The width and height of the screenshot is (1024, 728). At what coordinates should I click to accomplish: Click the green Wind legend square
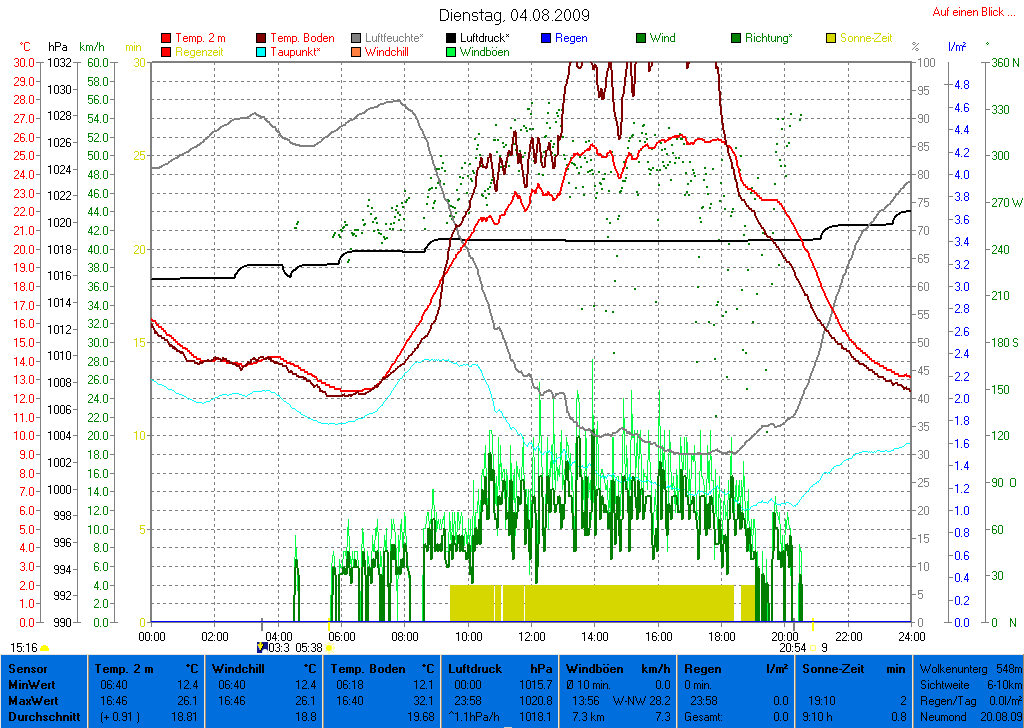[641, 38]
